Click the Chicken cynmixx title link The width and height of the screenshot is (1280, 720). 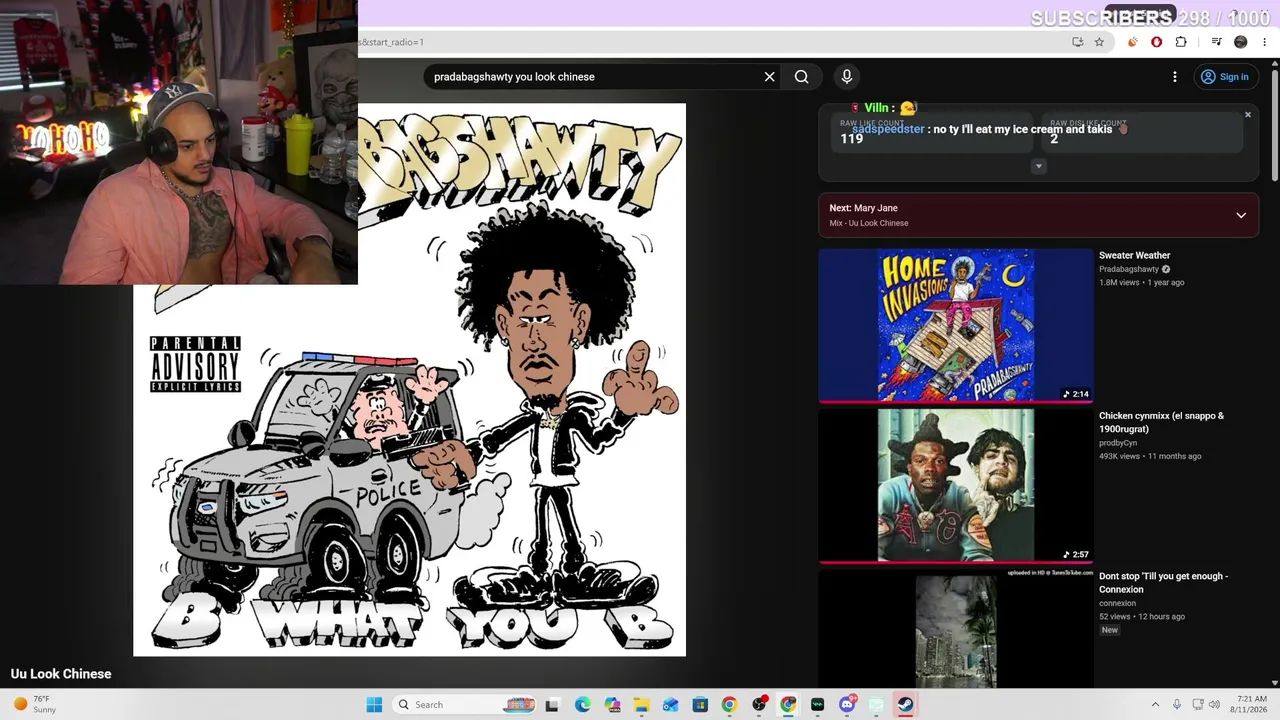tap(1161, 423)
